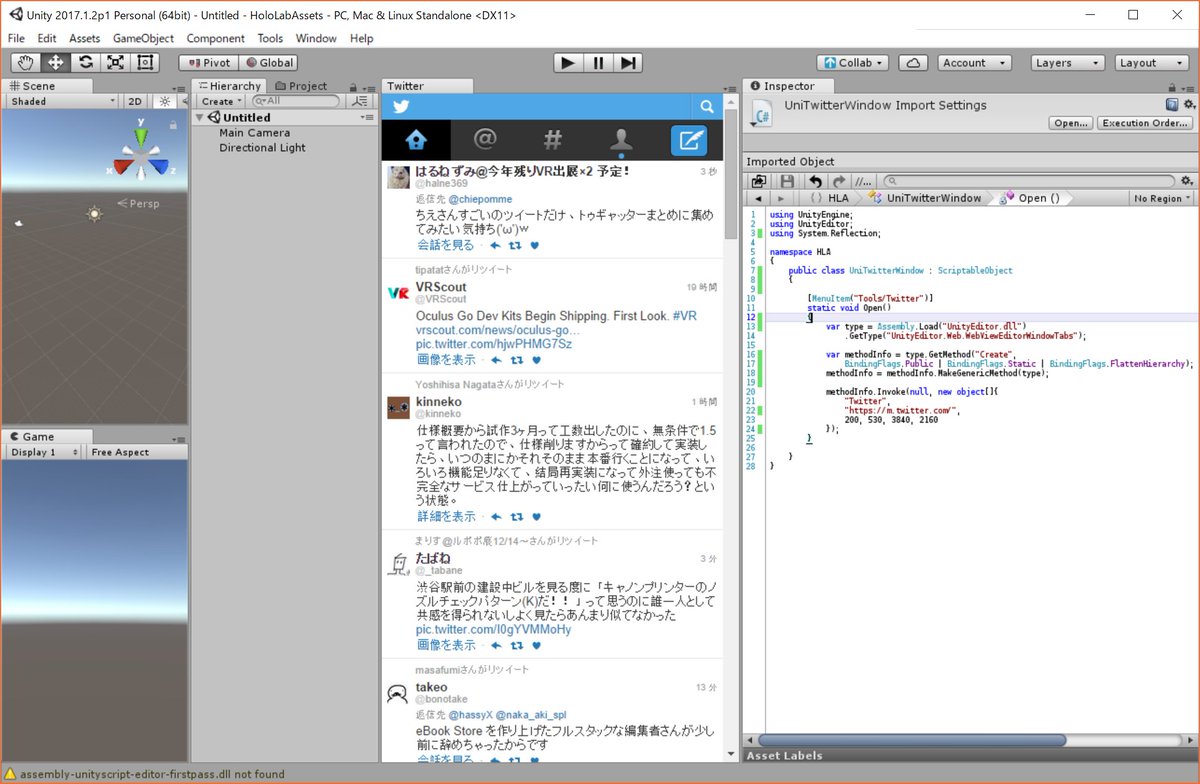Open the Inspector help book icon
Image resolution: width=1200 pixels, height=784 pixels.
coord(1172,104)
